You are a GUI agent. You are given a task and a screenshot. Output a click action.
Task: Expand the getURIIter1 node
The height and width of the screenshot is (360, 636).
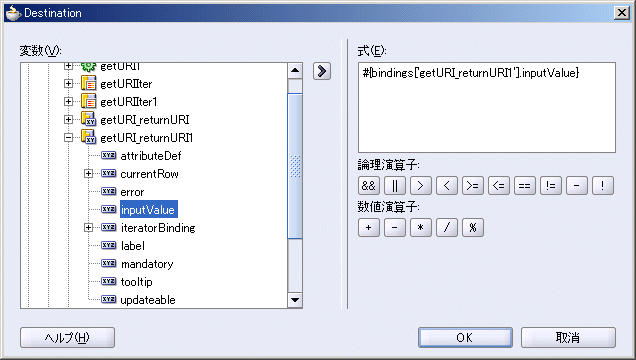click(x=68, y=101)
